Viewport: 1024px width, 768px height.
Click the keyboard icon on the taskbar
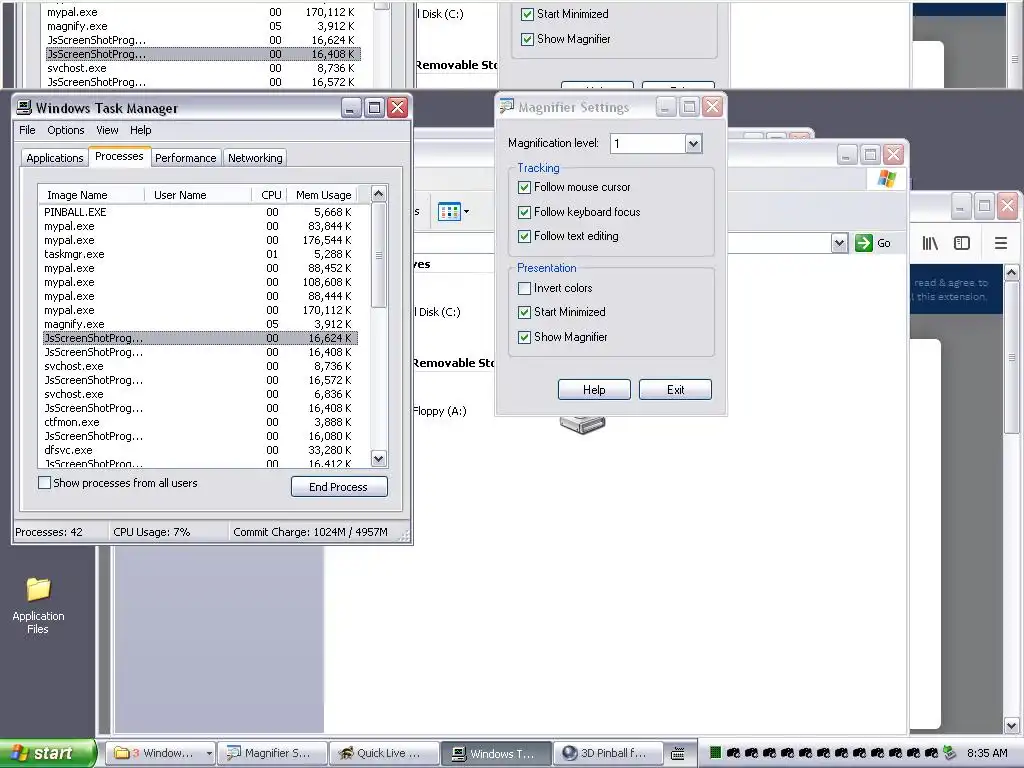point(678,754)
